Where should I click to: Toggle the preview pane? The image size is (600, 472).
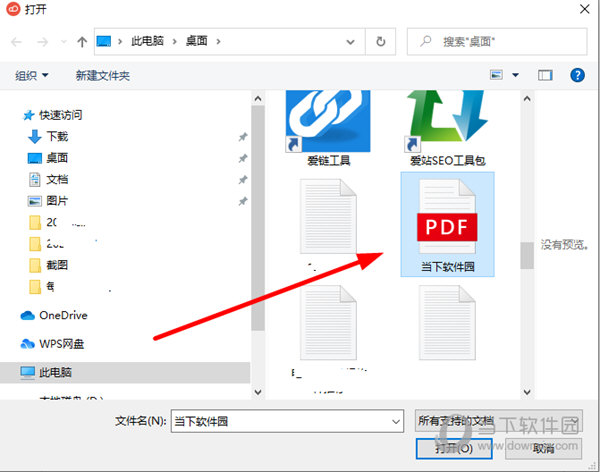tap(545, 75)
